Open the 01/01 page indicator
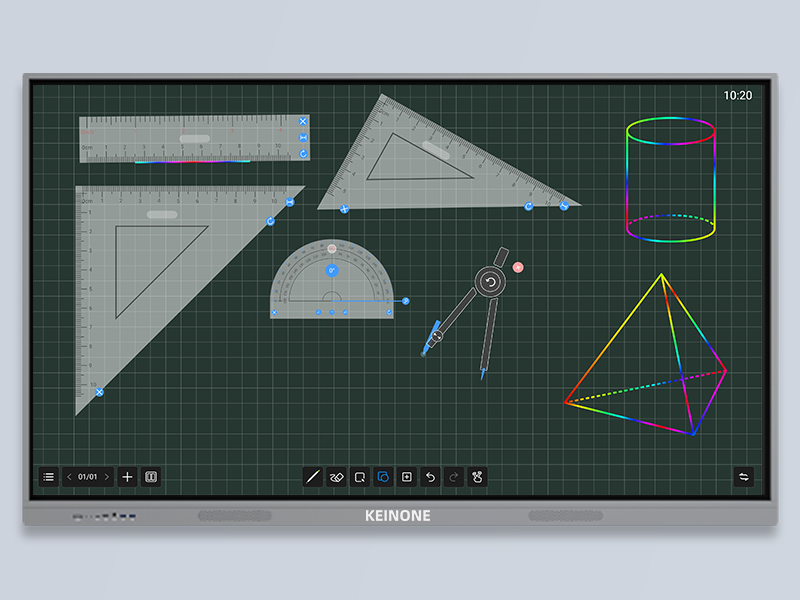 point(88,477)
